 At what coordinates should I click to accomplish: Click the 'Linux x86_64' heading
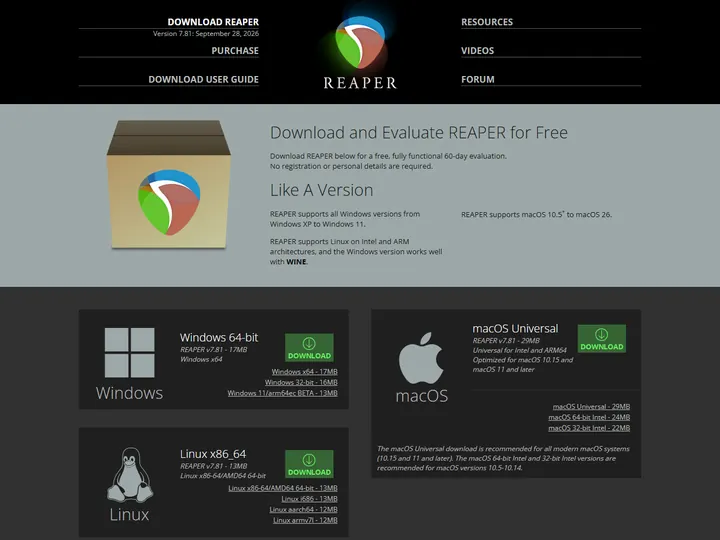(x=213, y=454)
